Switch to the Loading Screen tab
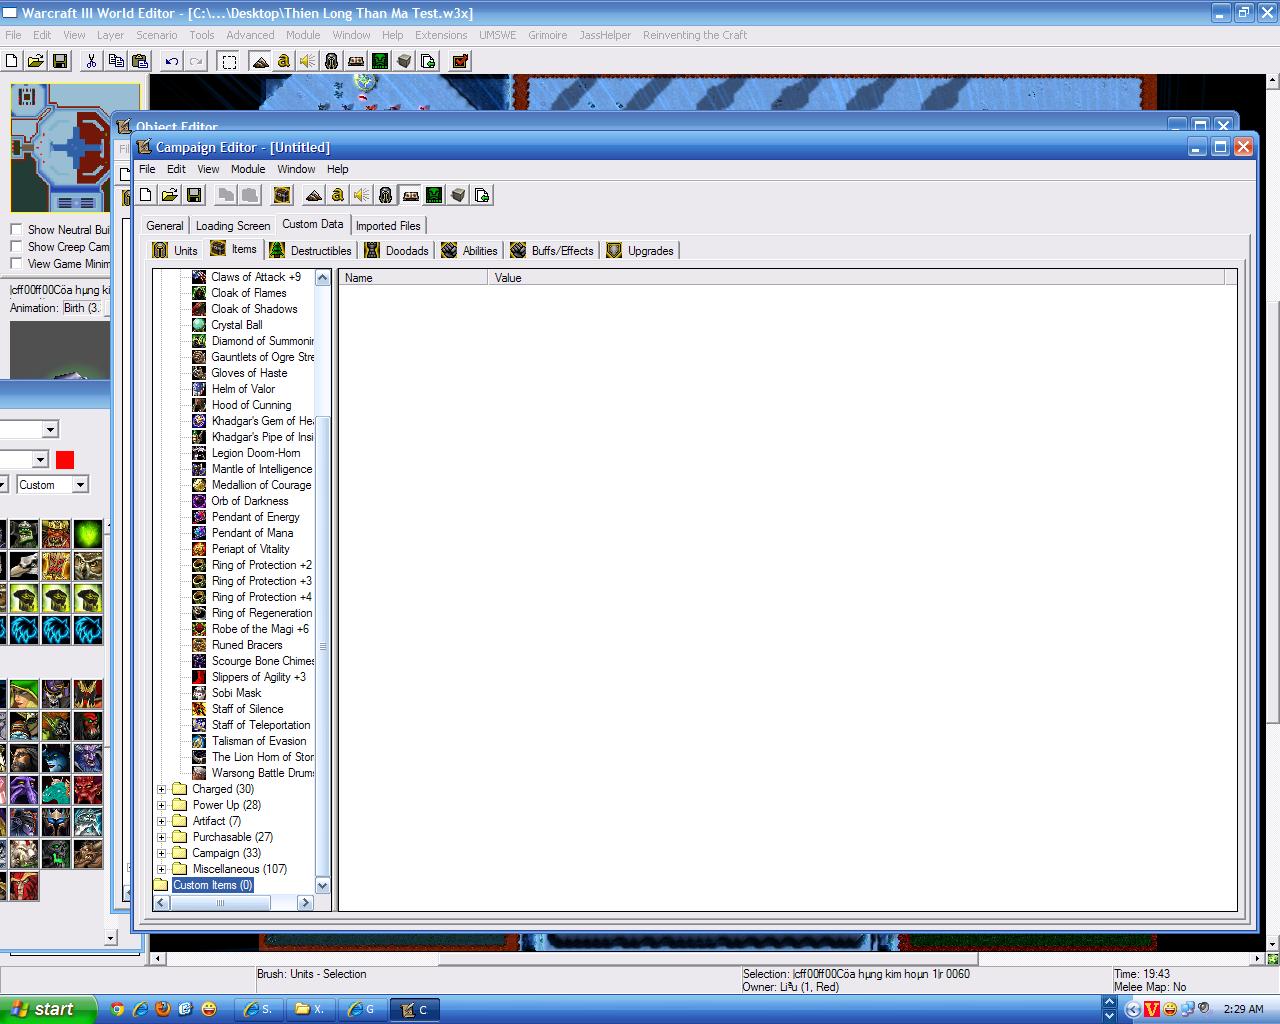The image size is (1280, 1024). (233, 226)
